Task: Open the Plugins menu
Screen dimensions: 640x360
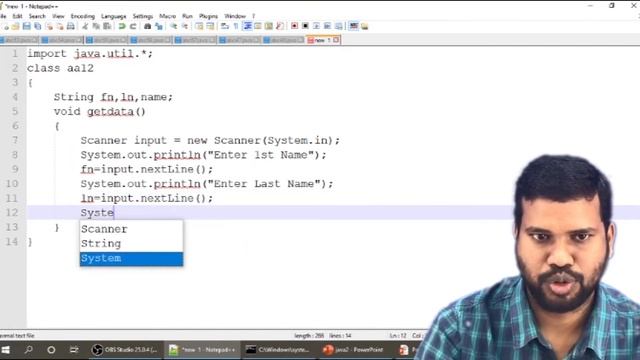Action: click(x=208, y=16)
